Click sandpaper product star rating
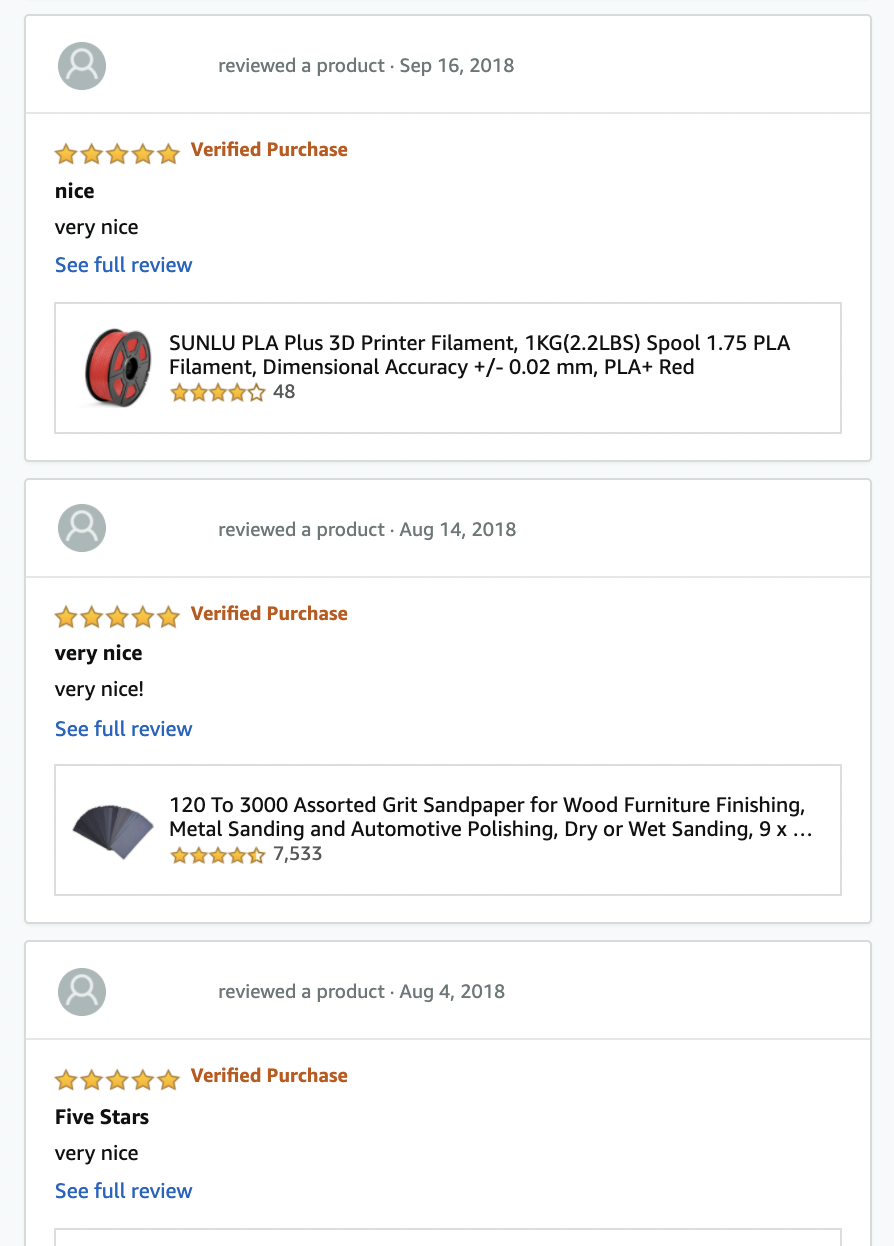Image resolution: width=894 pixels, height=1246 pixels. click(x=218, y=855)
